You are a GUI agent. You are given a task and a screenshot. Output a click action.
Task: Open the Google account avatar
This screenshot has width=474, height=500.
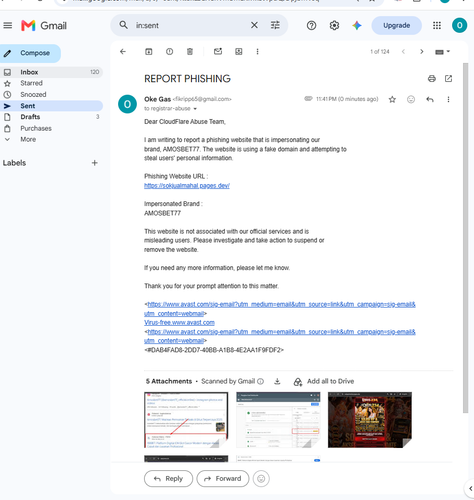click(459, 25)
